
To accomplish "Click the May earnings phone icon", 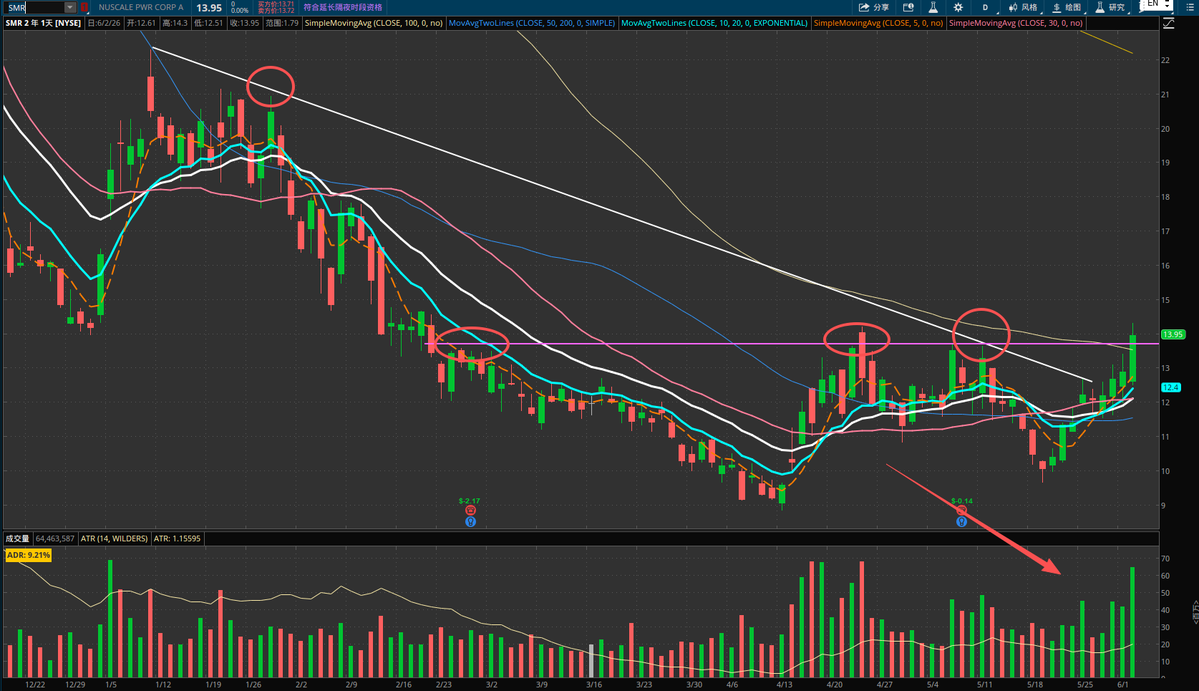I will [961, 511].
